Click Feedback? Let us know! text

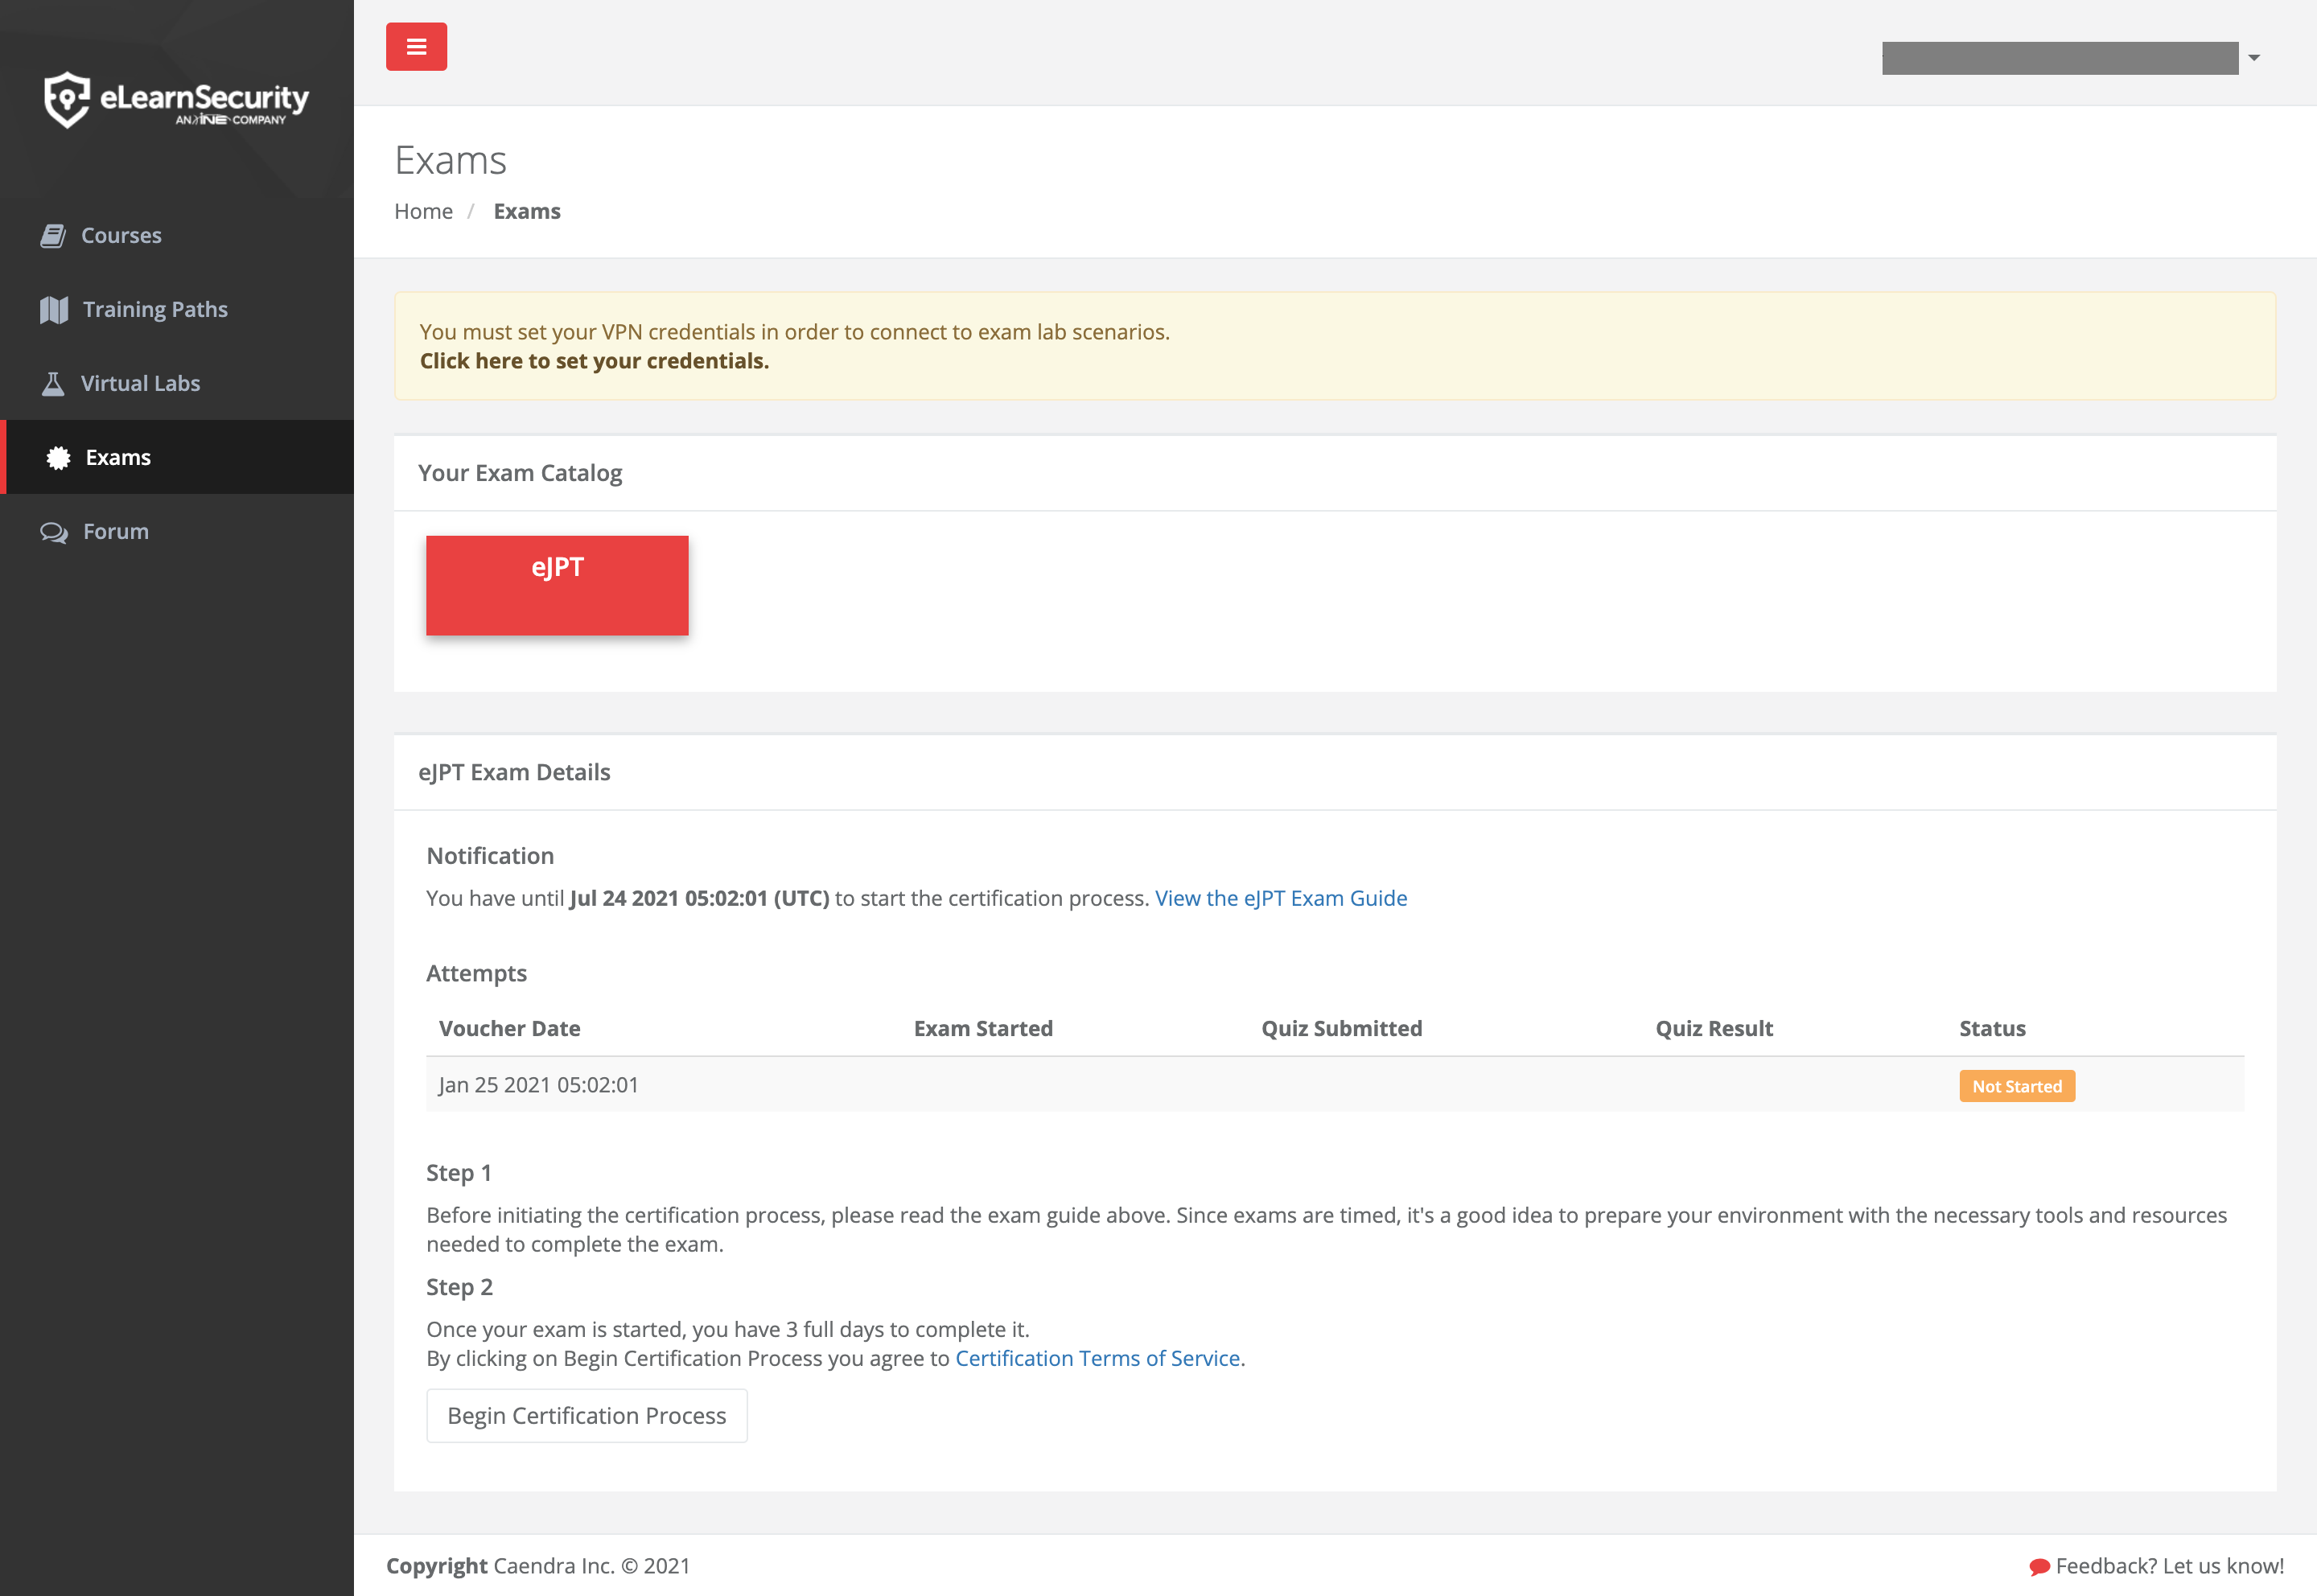point(2176,1565)
